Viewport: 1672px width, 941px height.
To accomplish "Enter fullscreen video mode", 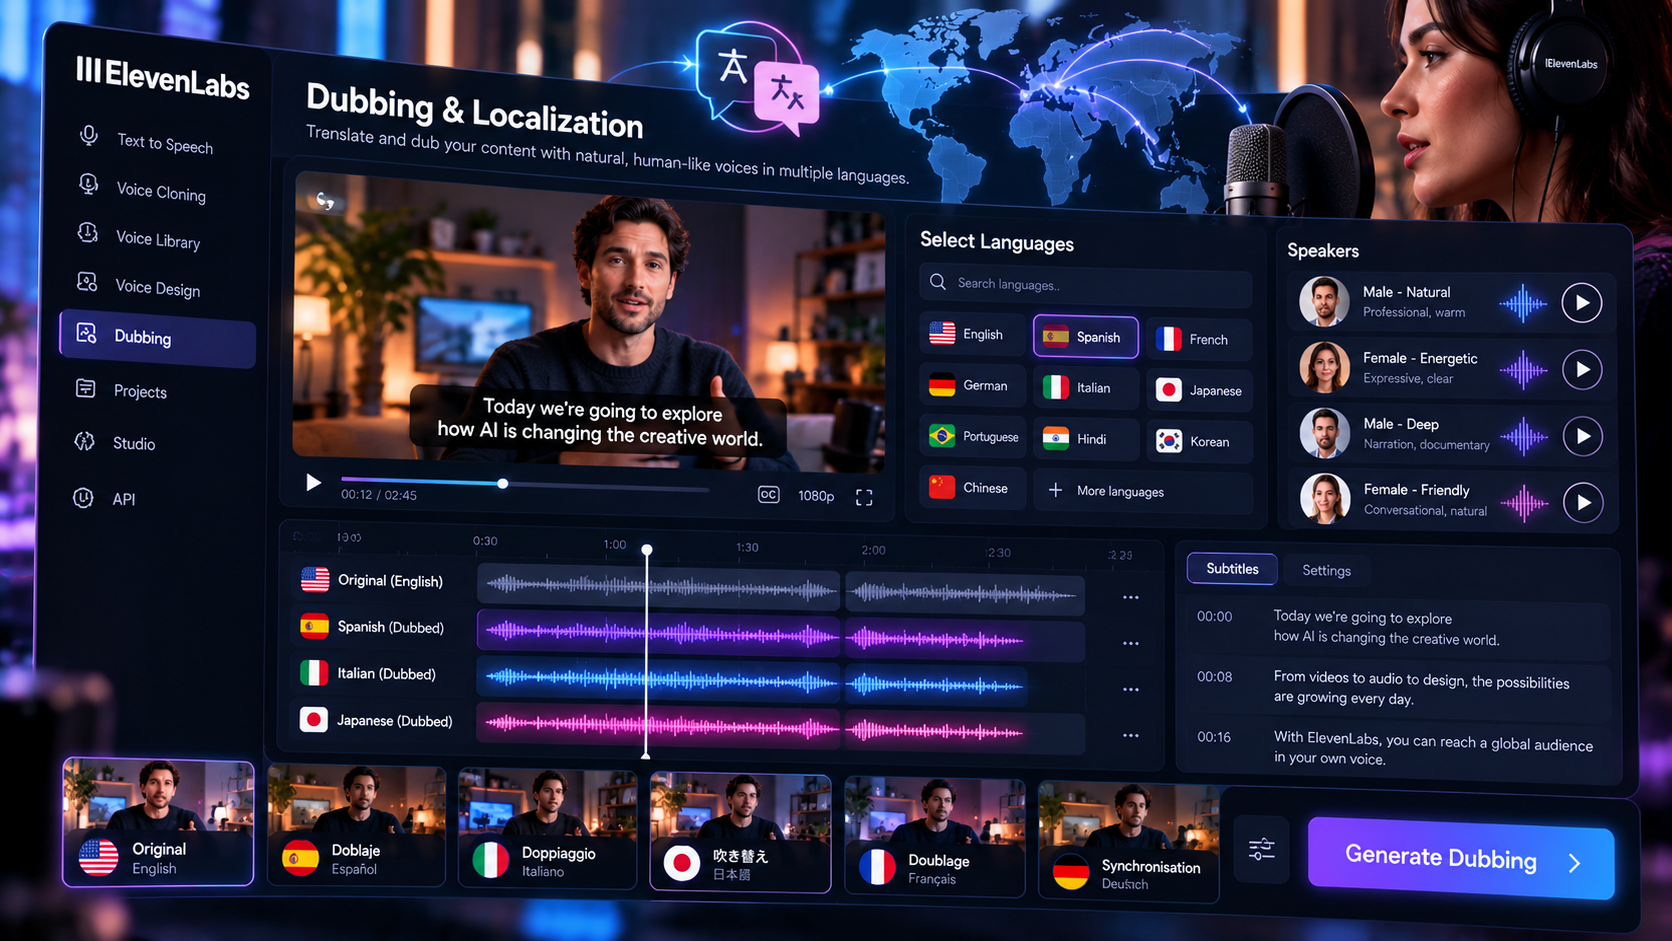I will pyautogui.click(x=864, y=497).
